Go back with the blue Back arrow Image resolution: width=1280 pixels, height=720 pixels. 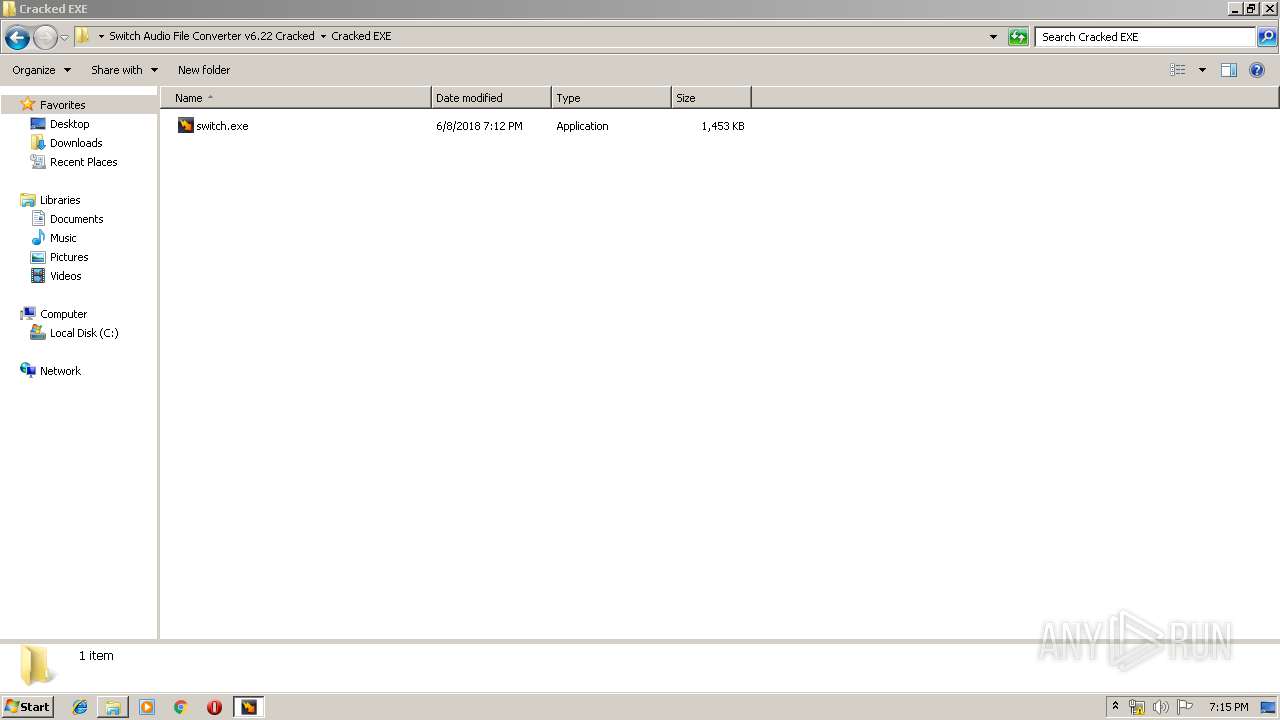pyautogui.click(x=17, y=37)
